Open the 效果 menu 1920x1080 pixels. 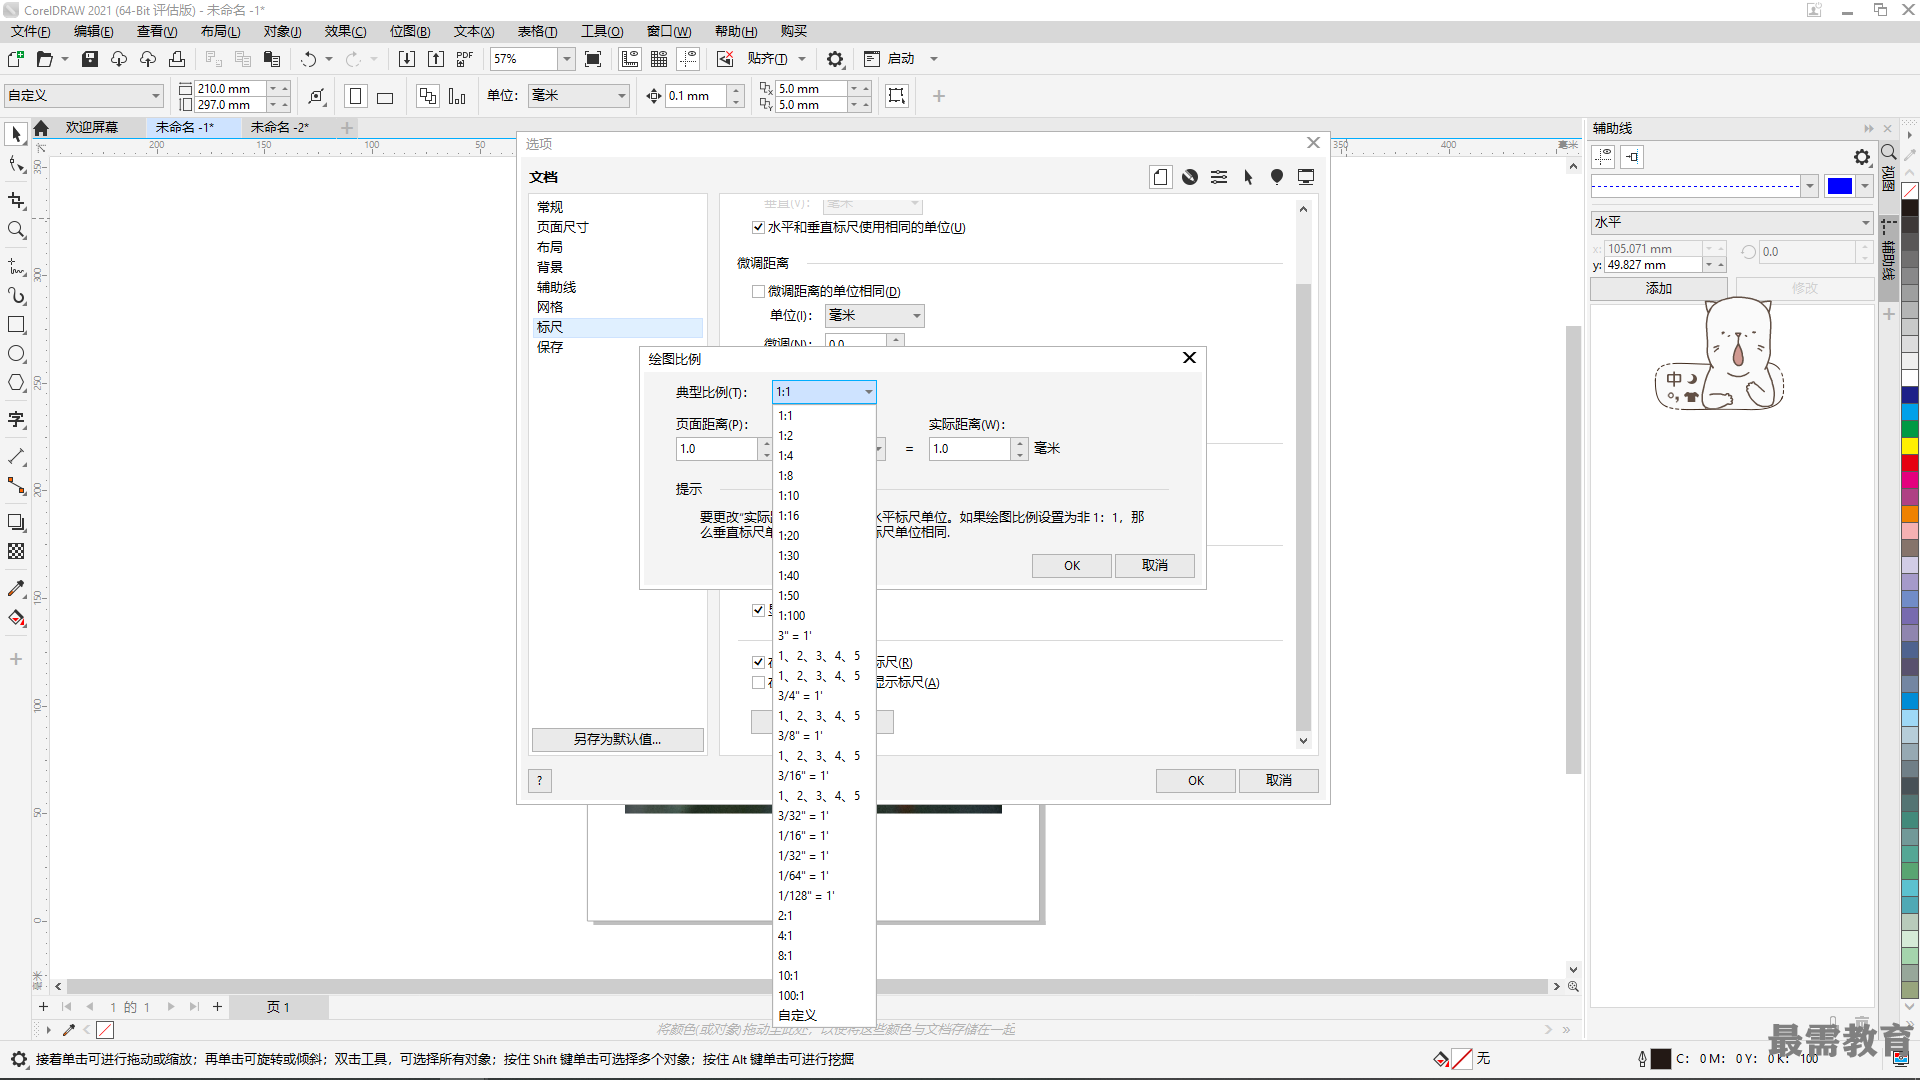pyautogui.click(x=345, y=31)
